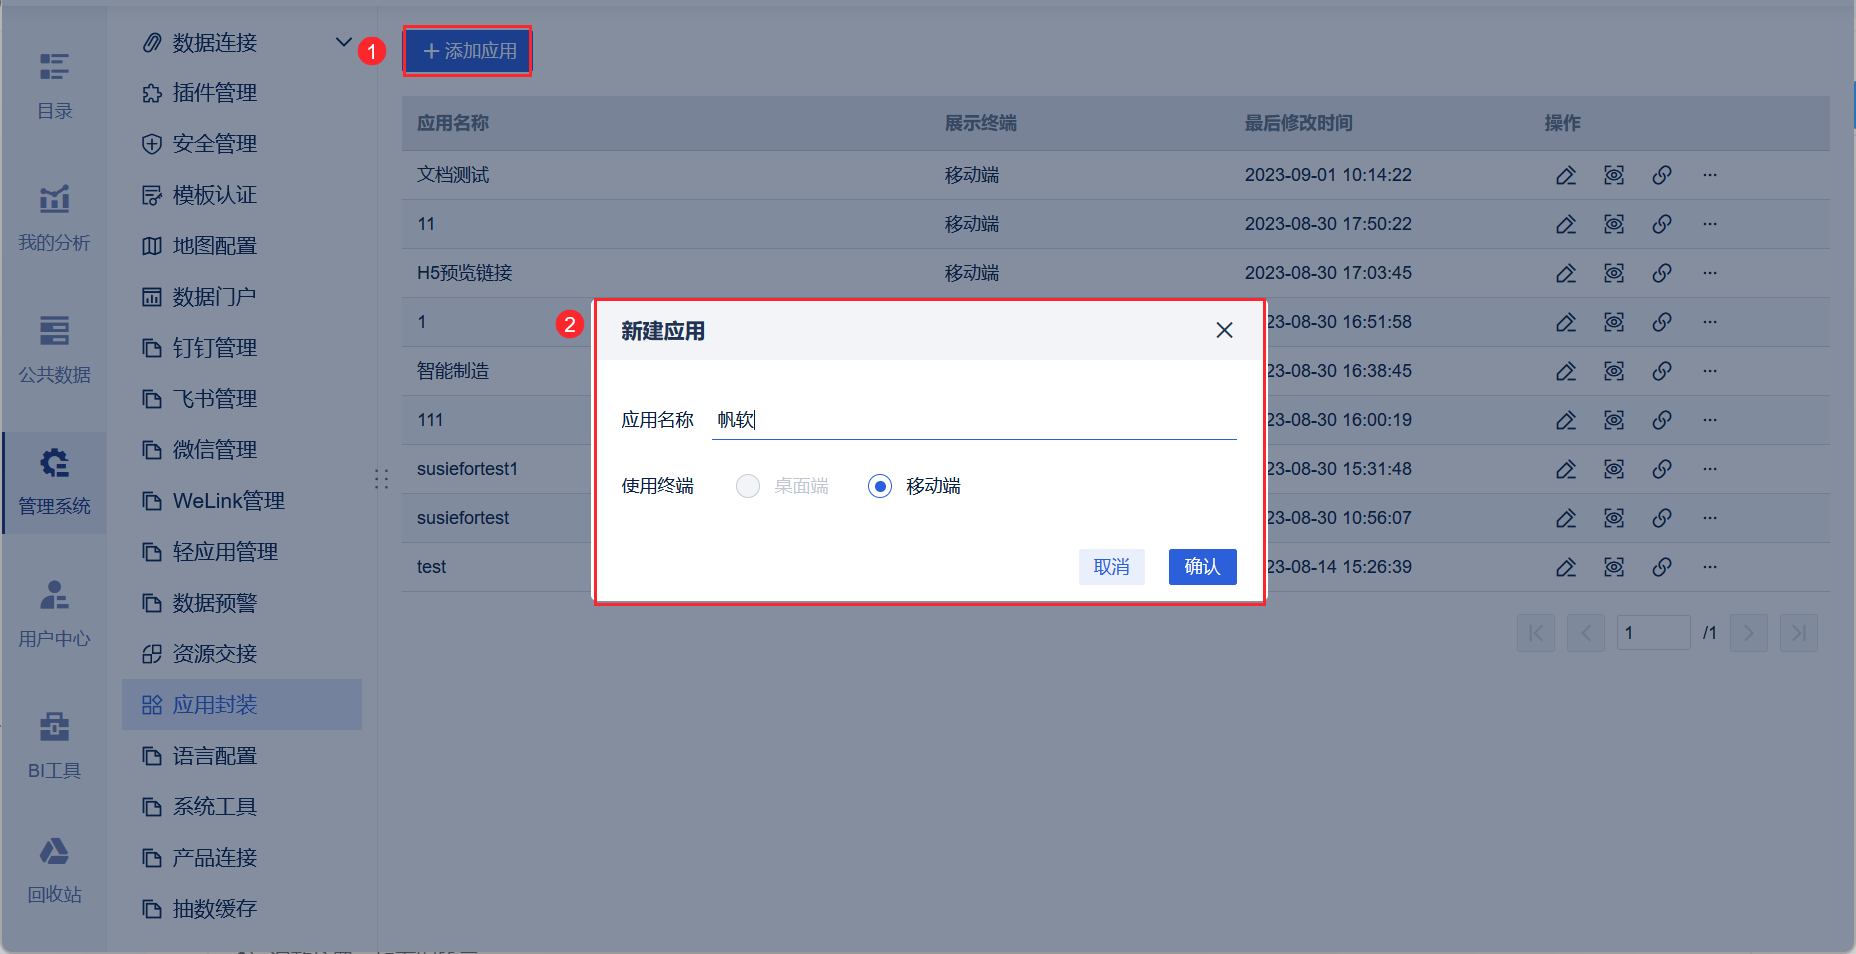The image size is (1856, 954).
Task: Click the edit pencil icon for H5预览链接
Action: (x=1566, y=273)
